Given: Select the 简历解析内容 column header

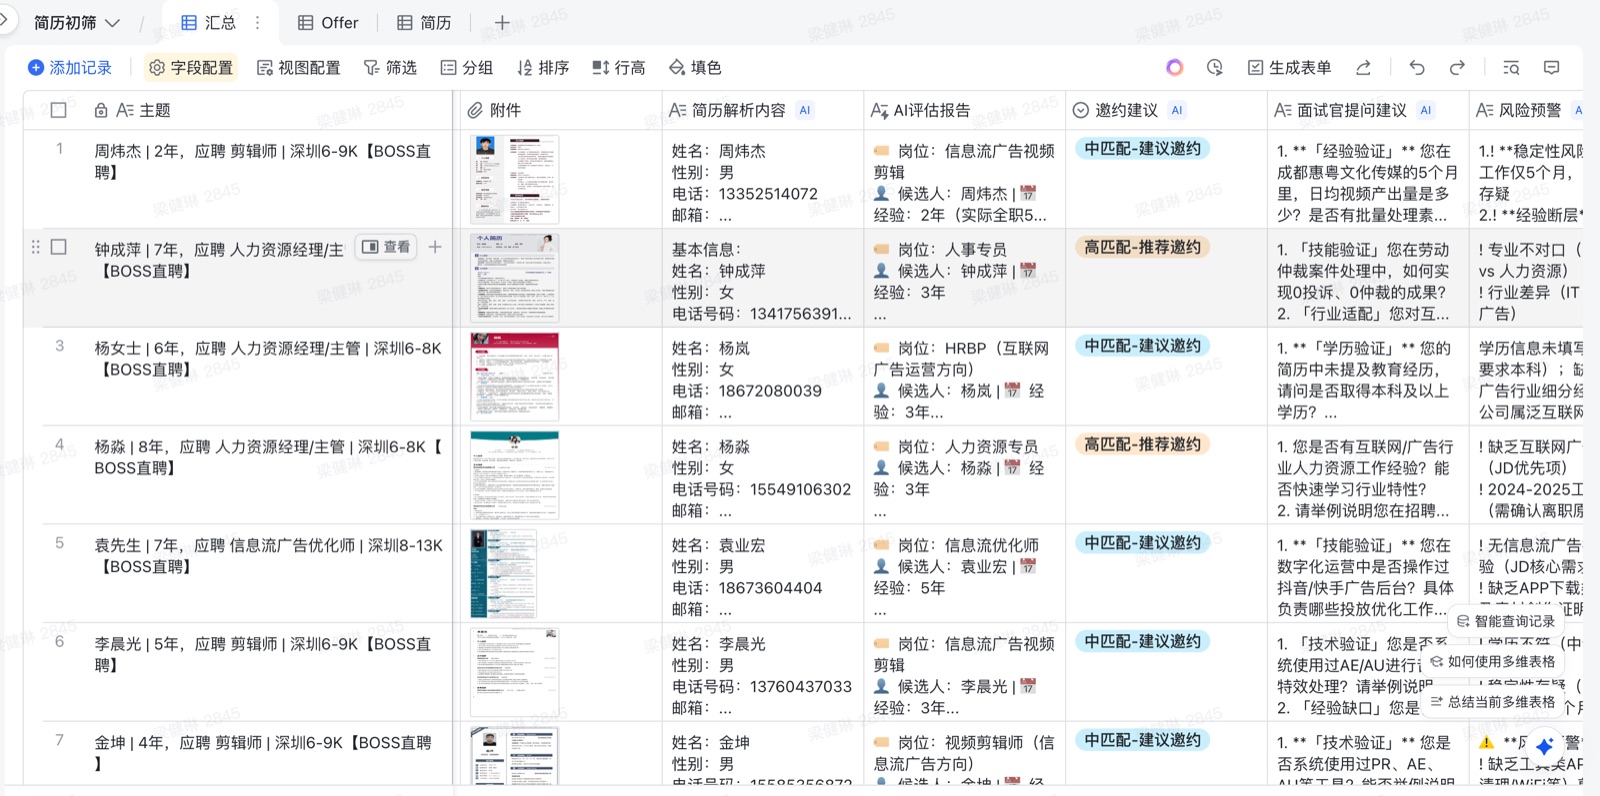Looking at the screenshot, I should click(762, 110).
